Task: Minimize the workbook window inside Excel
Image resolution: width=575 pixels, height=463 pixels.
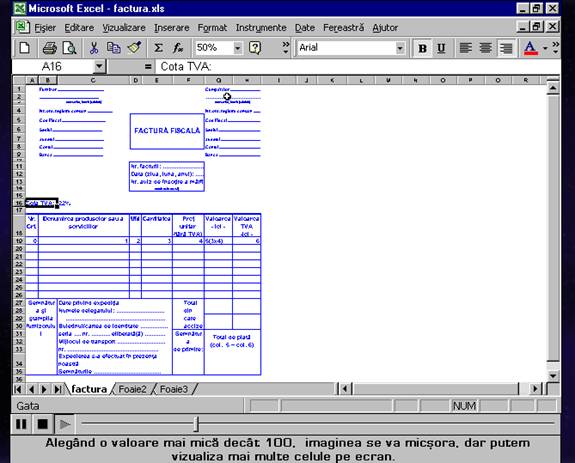Action: tap(524, 27)
